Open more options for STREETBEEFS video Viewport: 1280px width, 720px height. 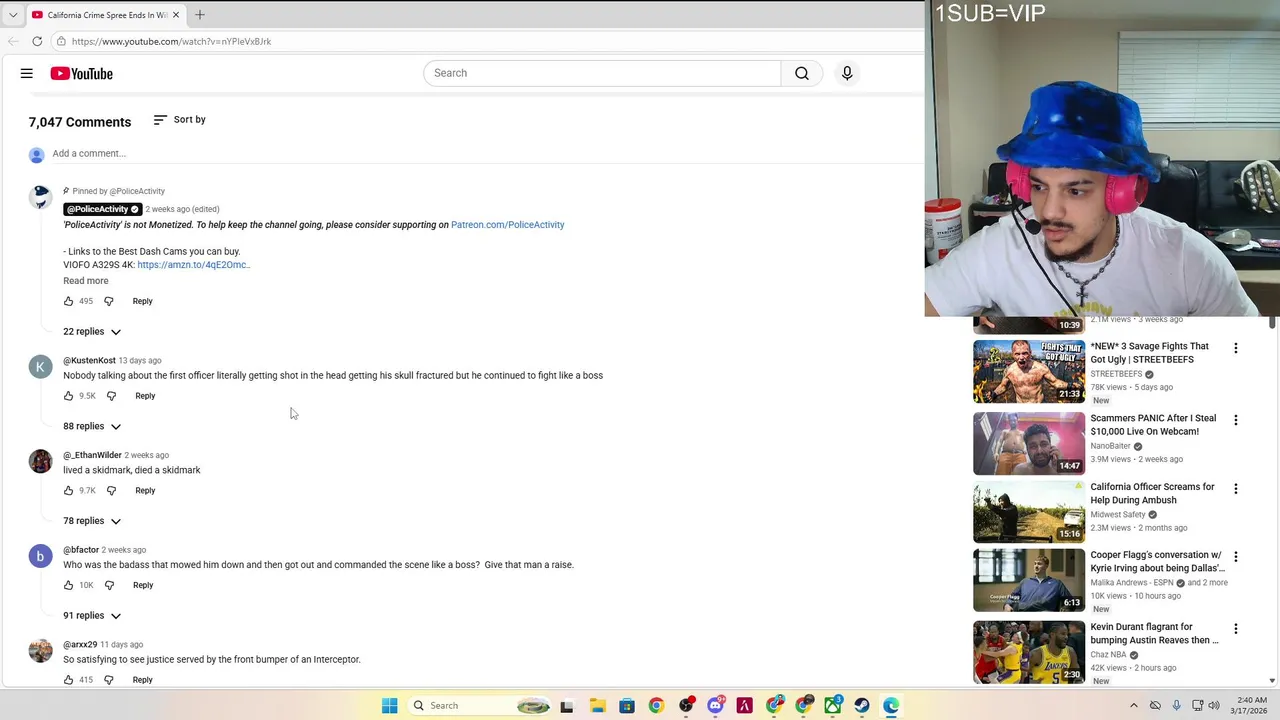1236,349
